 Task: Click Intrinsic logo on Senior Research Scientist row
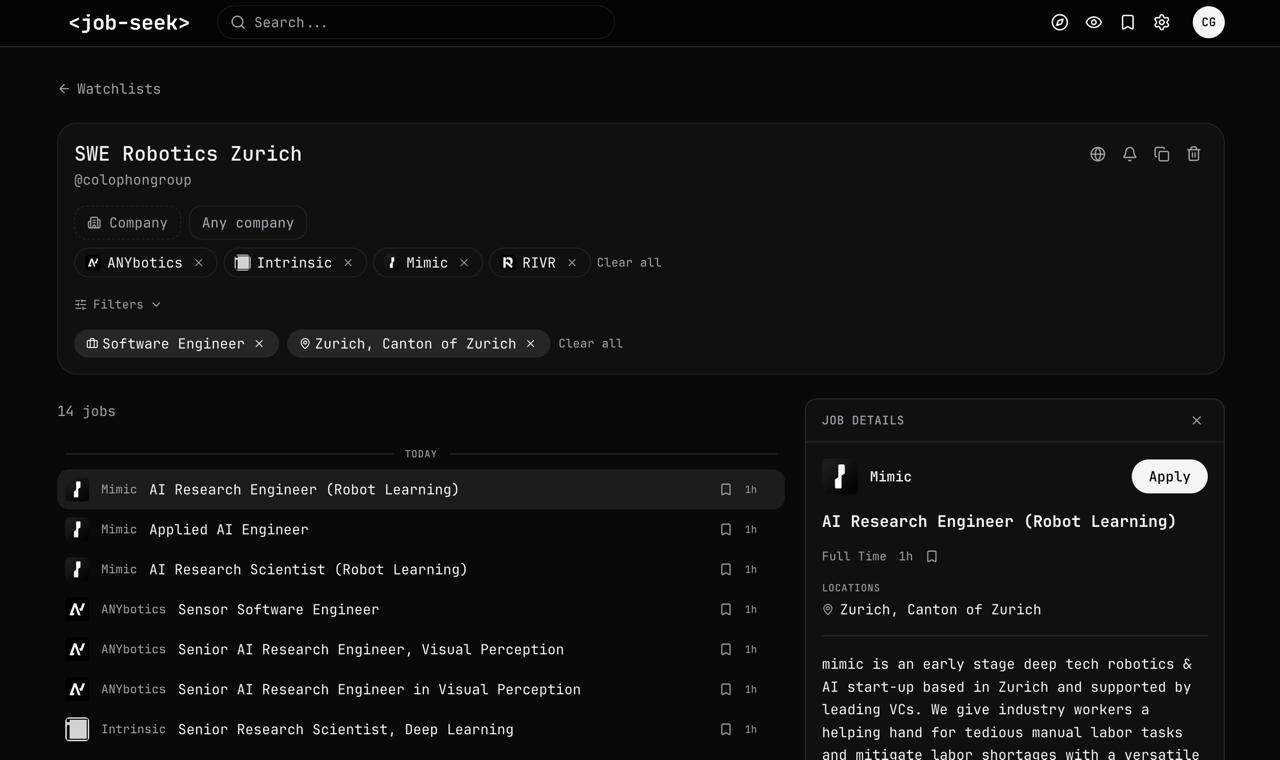(x=77, y=729)
